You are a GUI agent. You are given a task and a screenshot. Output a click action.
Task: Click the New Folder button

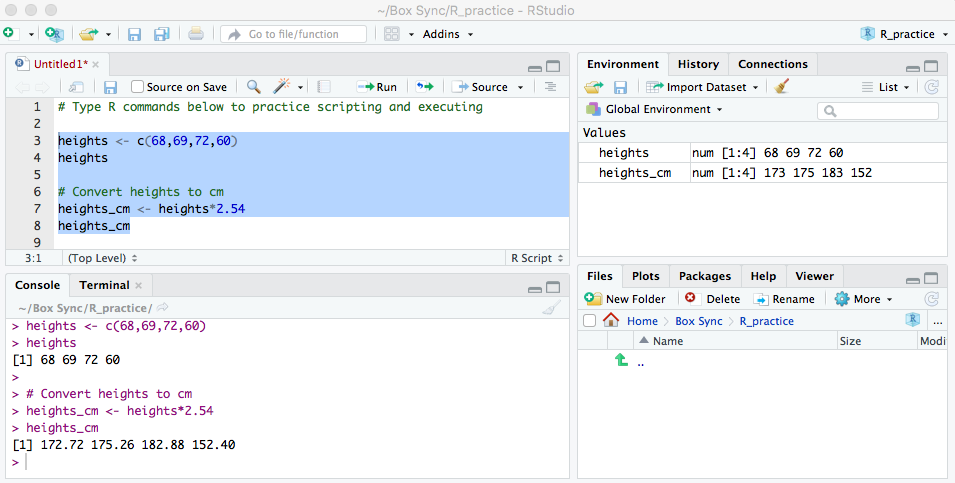[x=625, y=298]
